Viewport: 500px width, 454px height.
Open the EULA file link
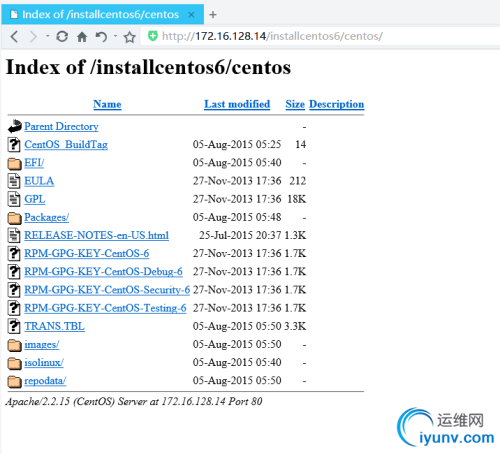tap(39, 181)
